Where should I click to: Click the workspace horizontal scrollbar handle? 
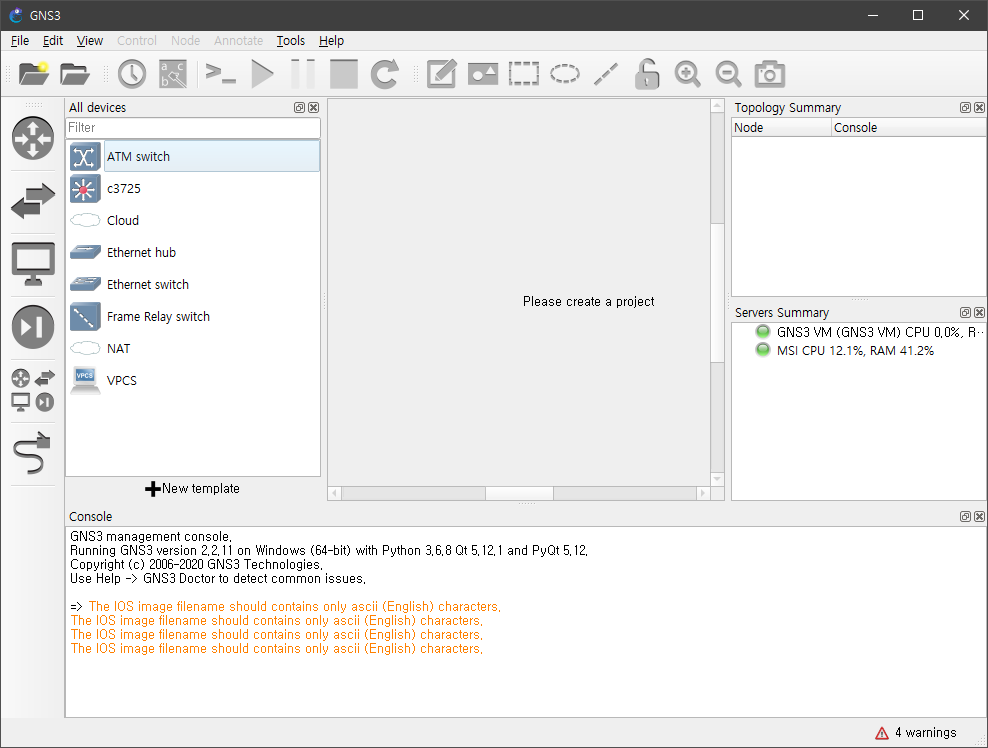pos(519,493)
